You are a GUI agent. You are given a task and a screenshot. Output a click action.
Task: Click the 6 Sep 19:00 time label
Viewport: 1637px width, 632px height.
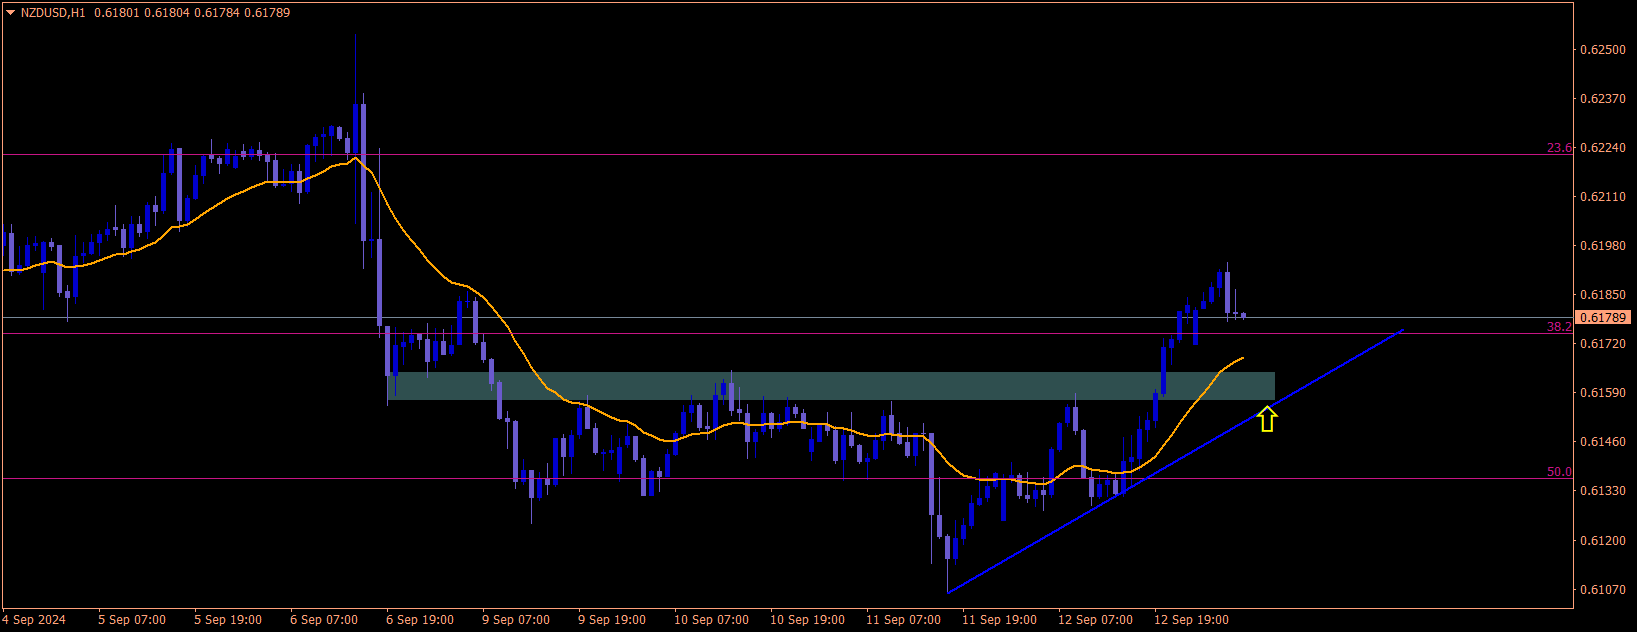click(x=420, y=620)
